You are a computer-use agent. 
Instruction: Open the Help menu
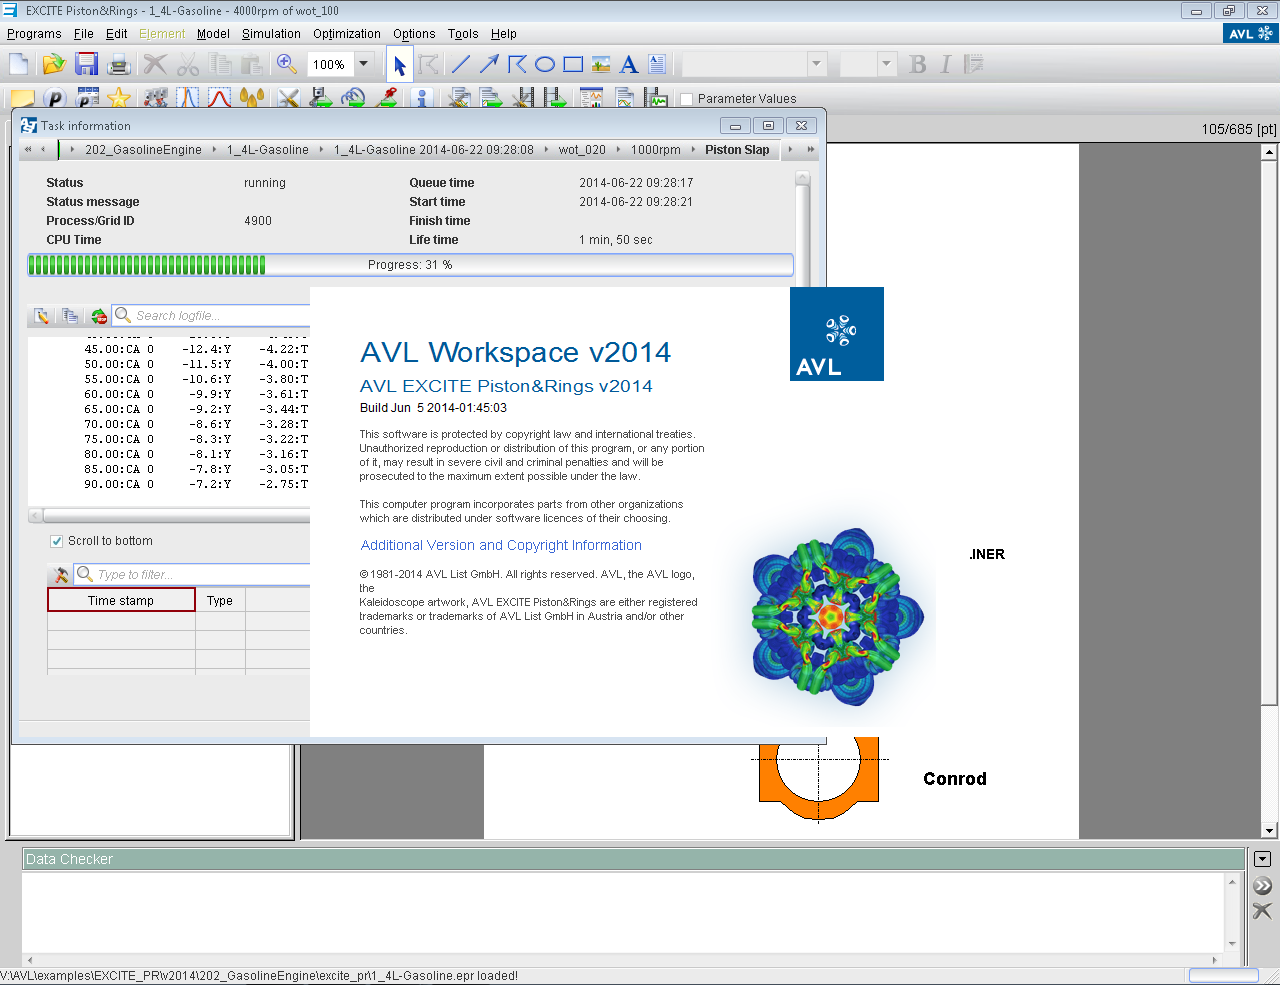click(504, 34)
